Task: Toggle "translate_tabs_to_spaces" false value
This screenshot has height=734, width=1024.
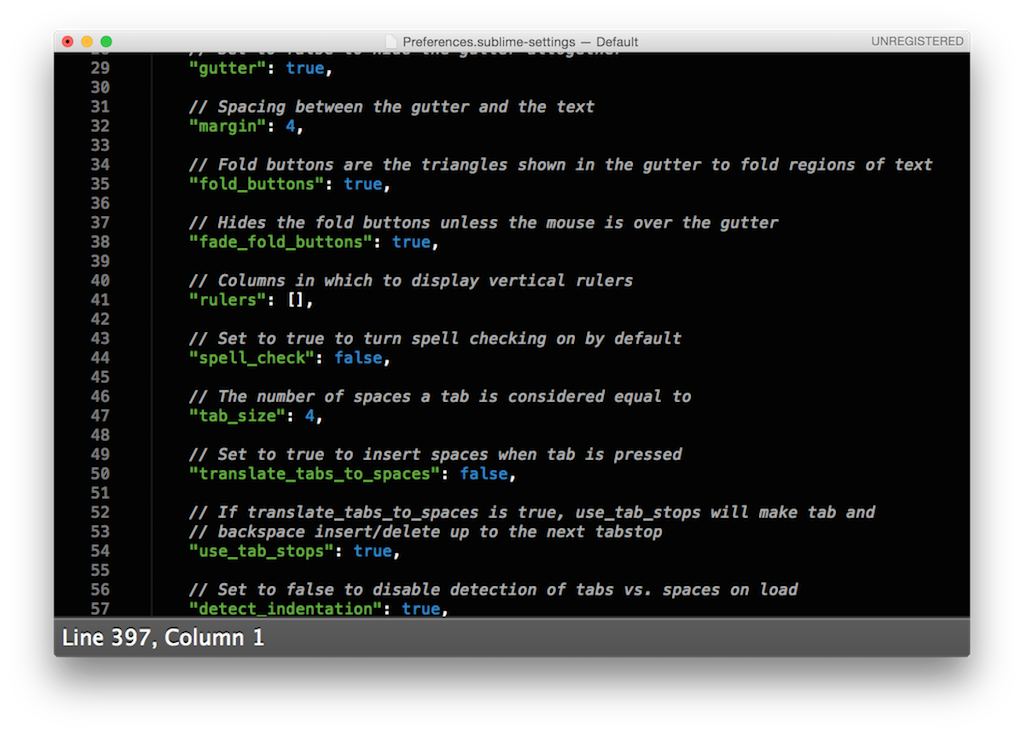Action: click(485, 473)
